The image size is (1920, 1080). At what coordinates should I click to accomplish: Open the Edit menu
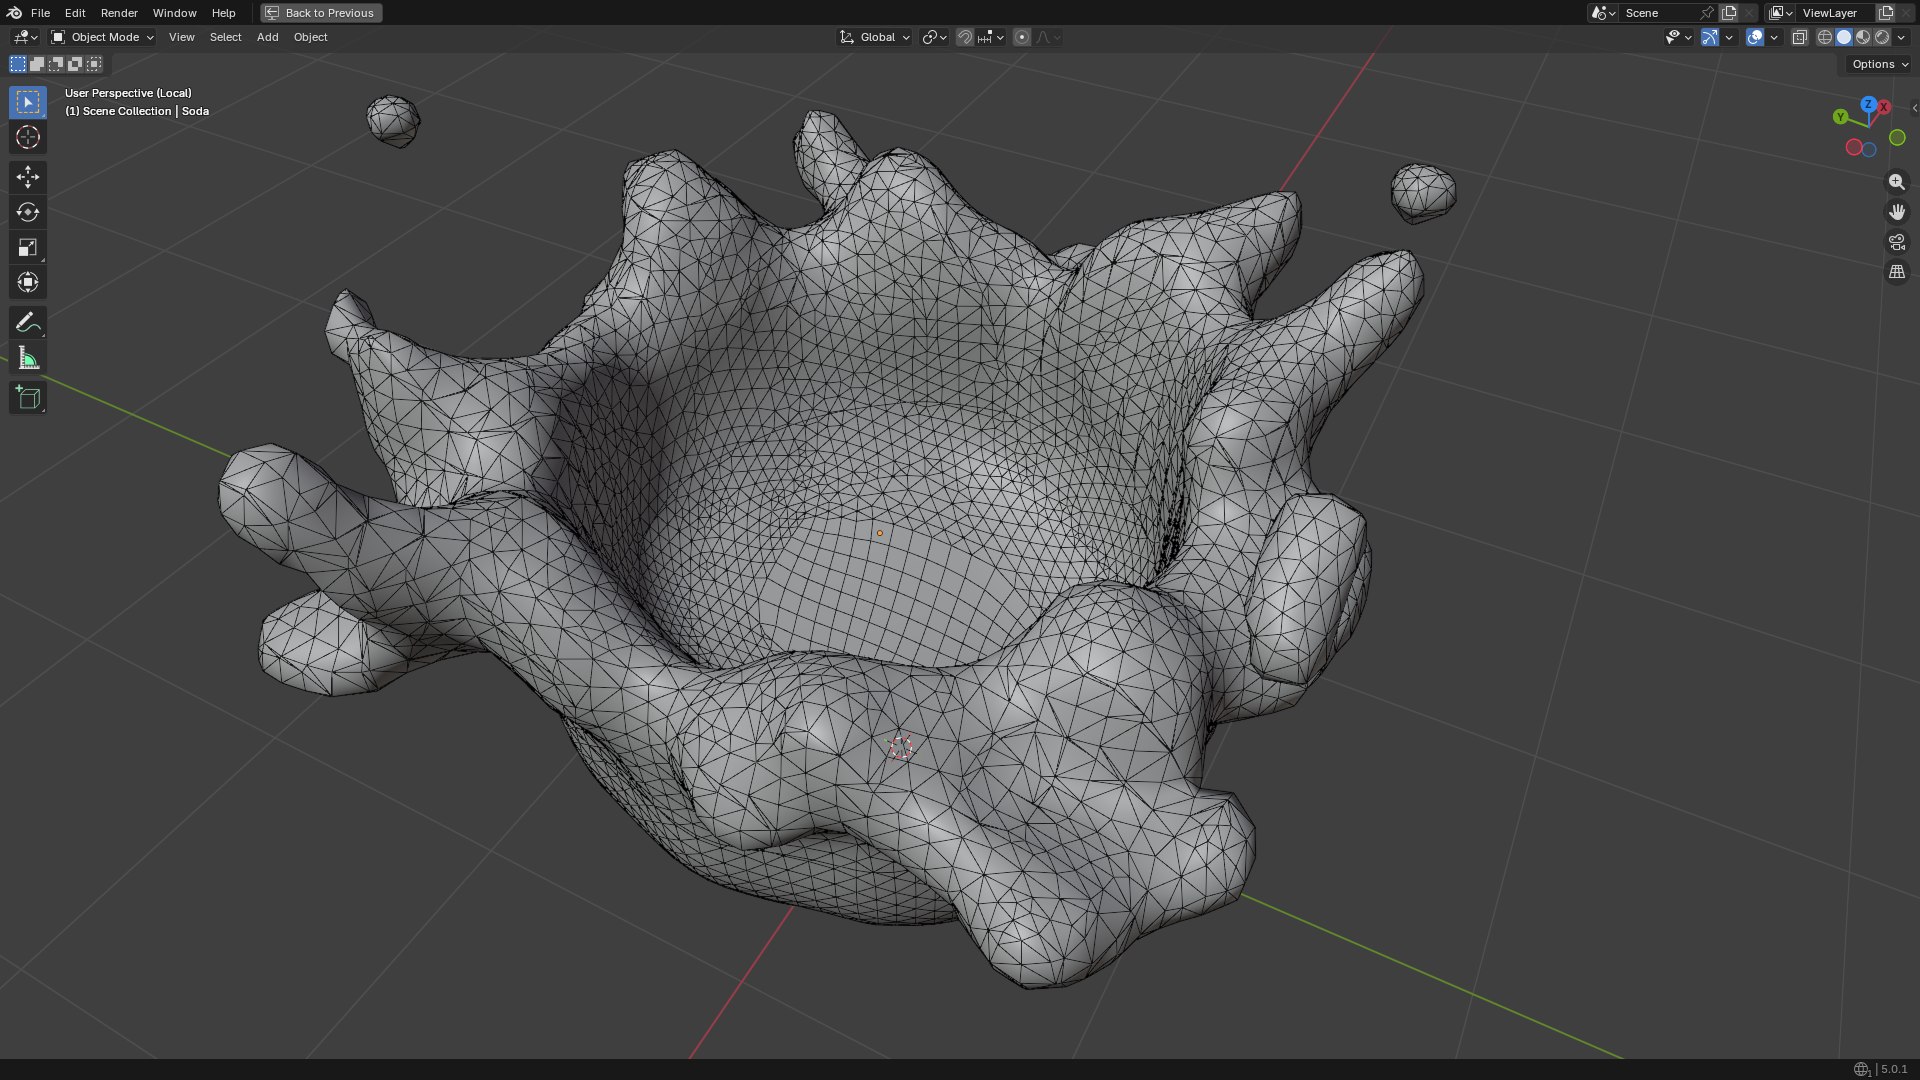[x=75, y=13]
